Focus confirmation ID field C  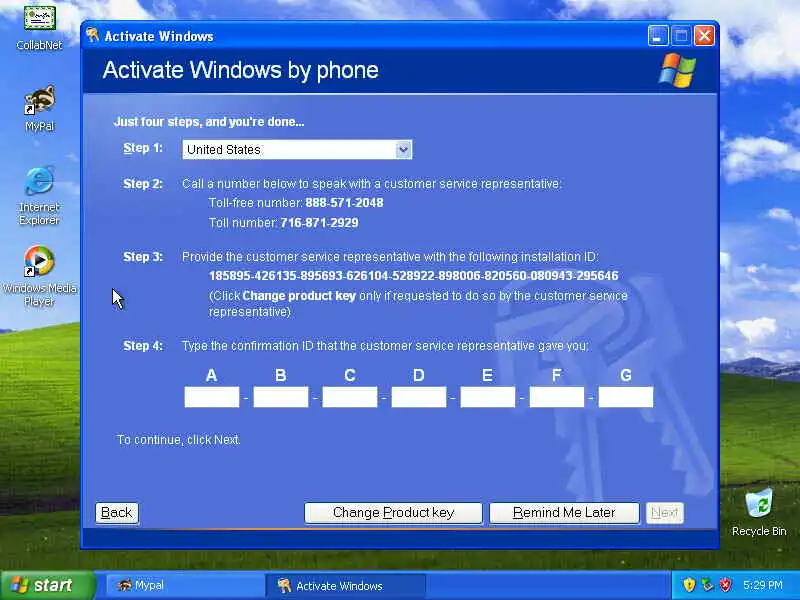tap(350, 397)
